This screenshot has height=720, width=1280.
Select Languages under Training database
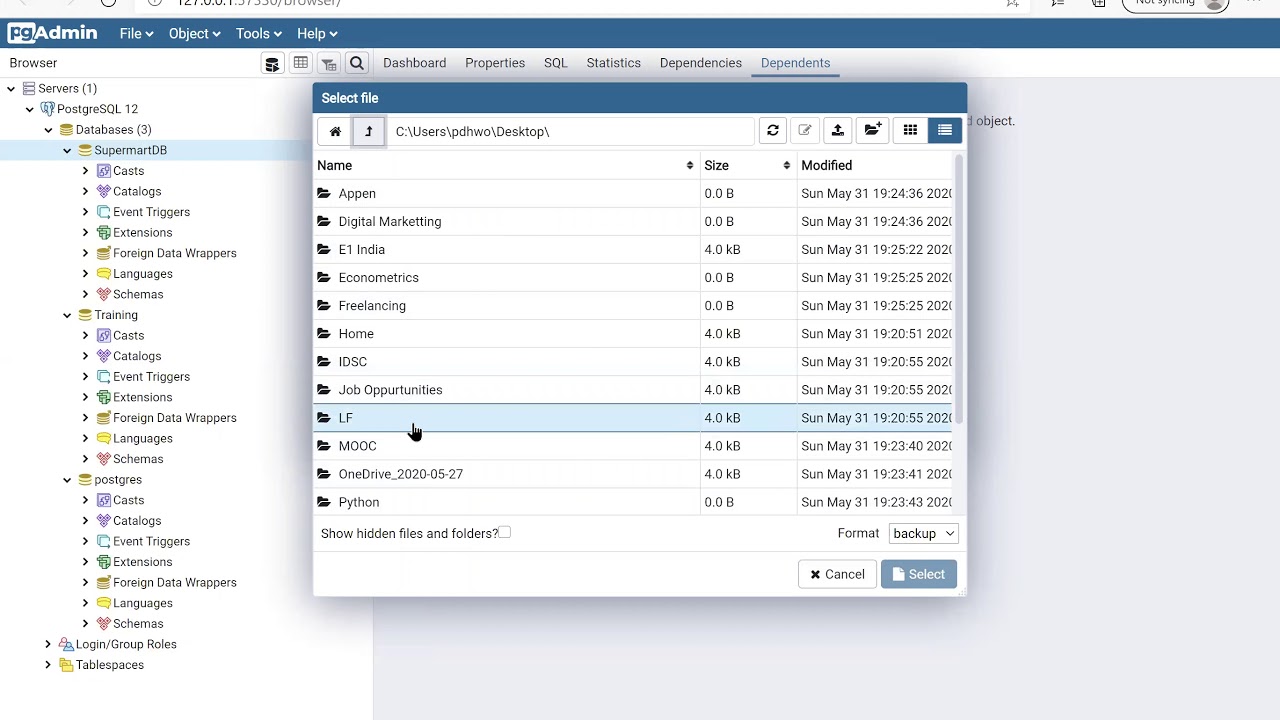pyautogui.click(x=142, y=438)
